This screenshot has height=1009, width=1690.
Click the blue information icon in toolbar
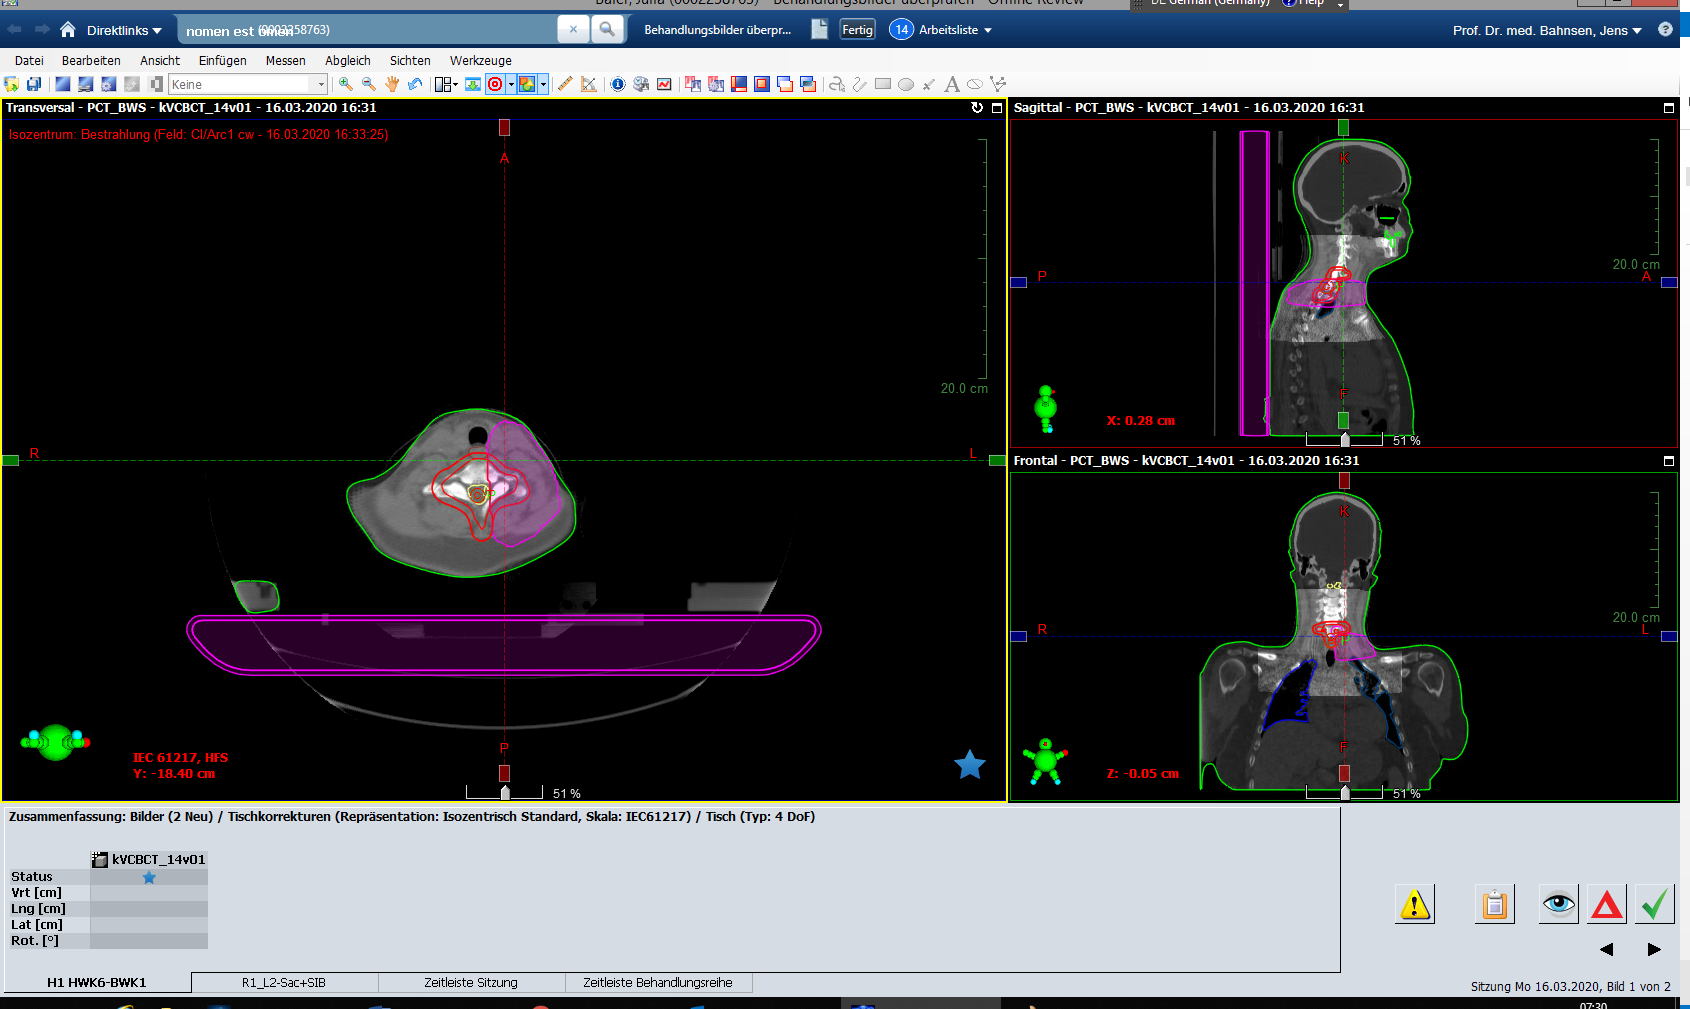(x=618, y=85)
